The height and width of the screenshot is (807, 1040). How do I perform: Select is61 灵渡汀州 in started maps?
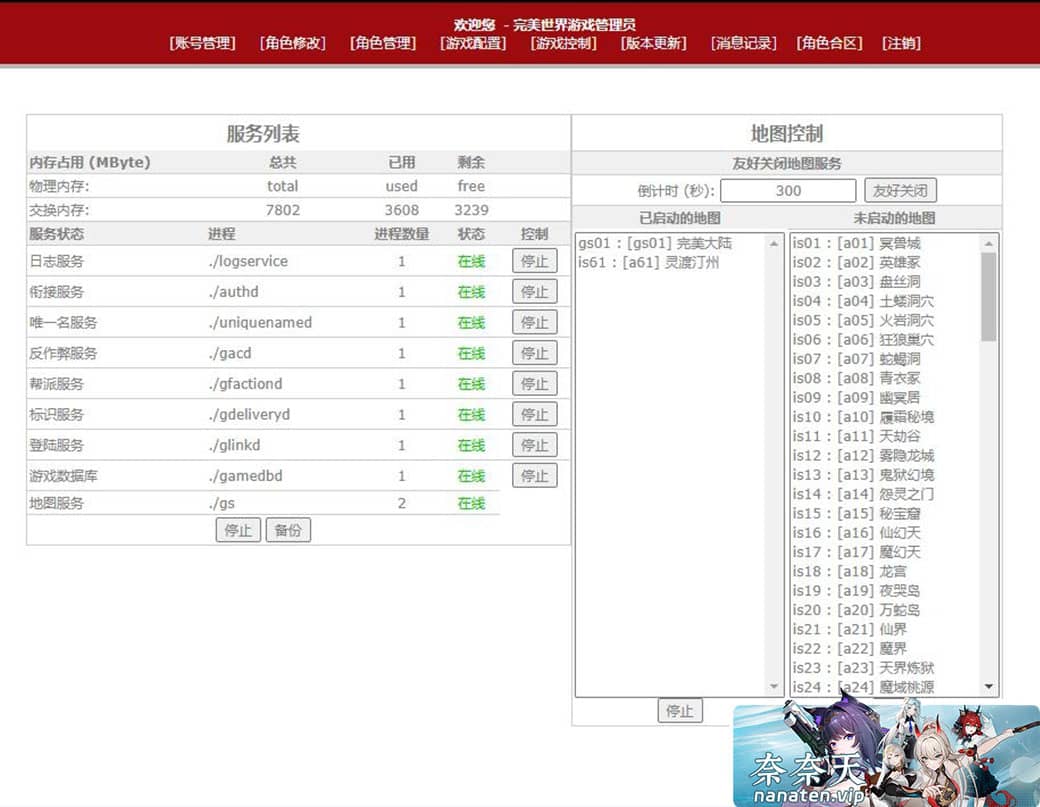[670, 262]
